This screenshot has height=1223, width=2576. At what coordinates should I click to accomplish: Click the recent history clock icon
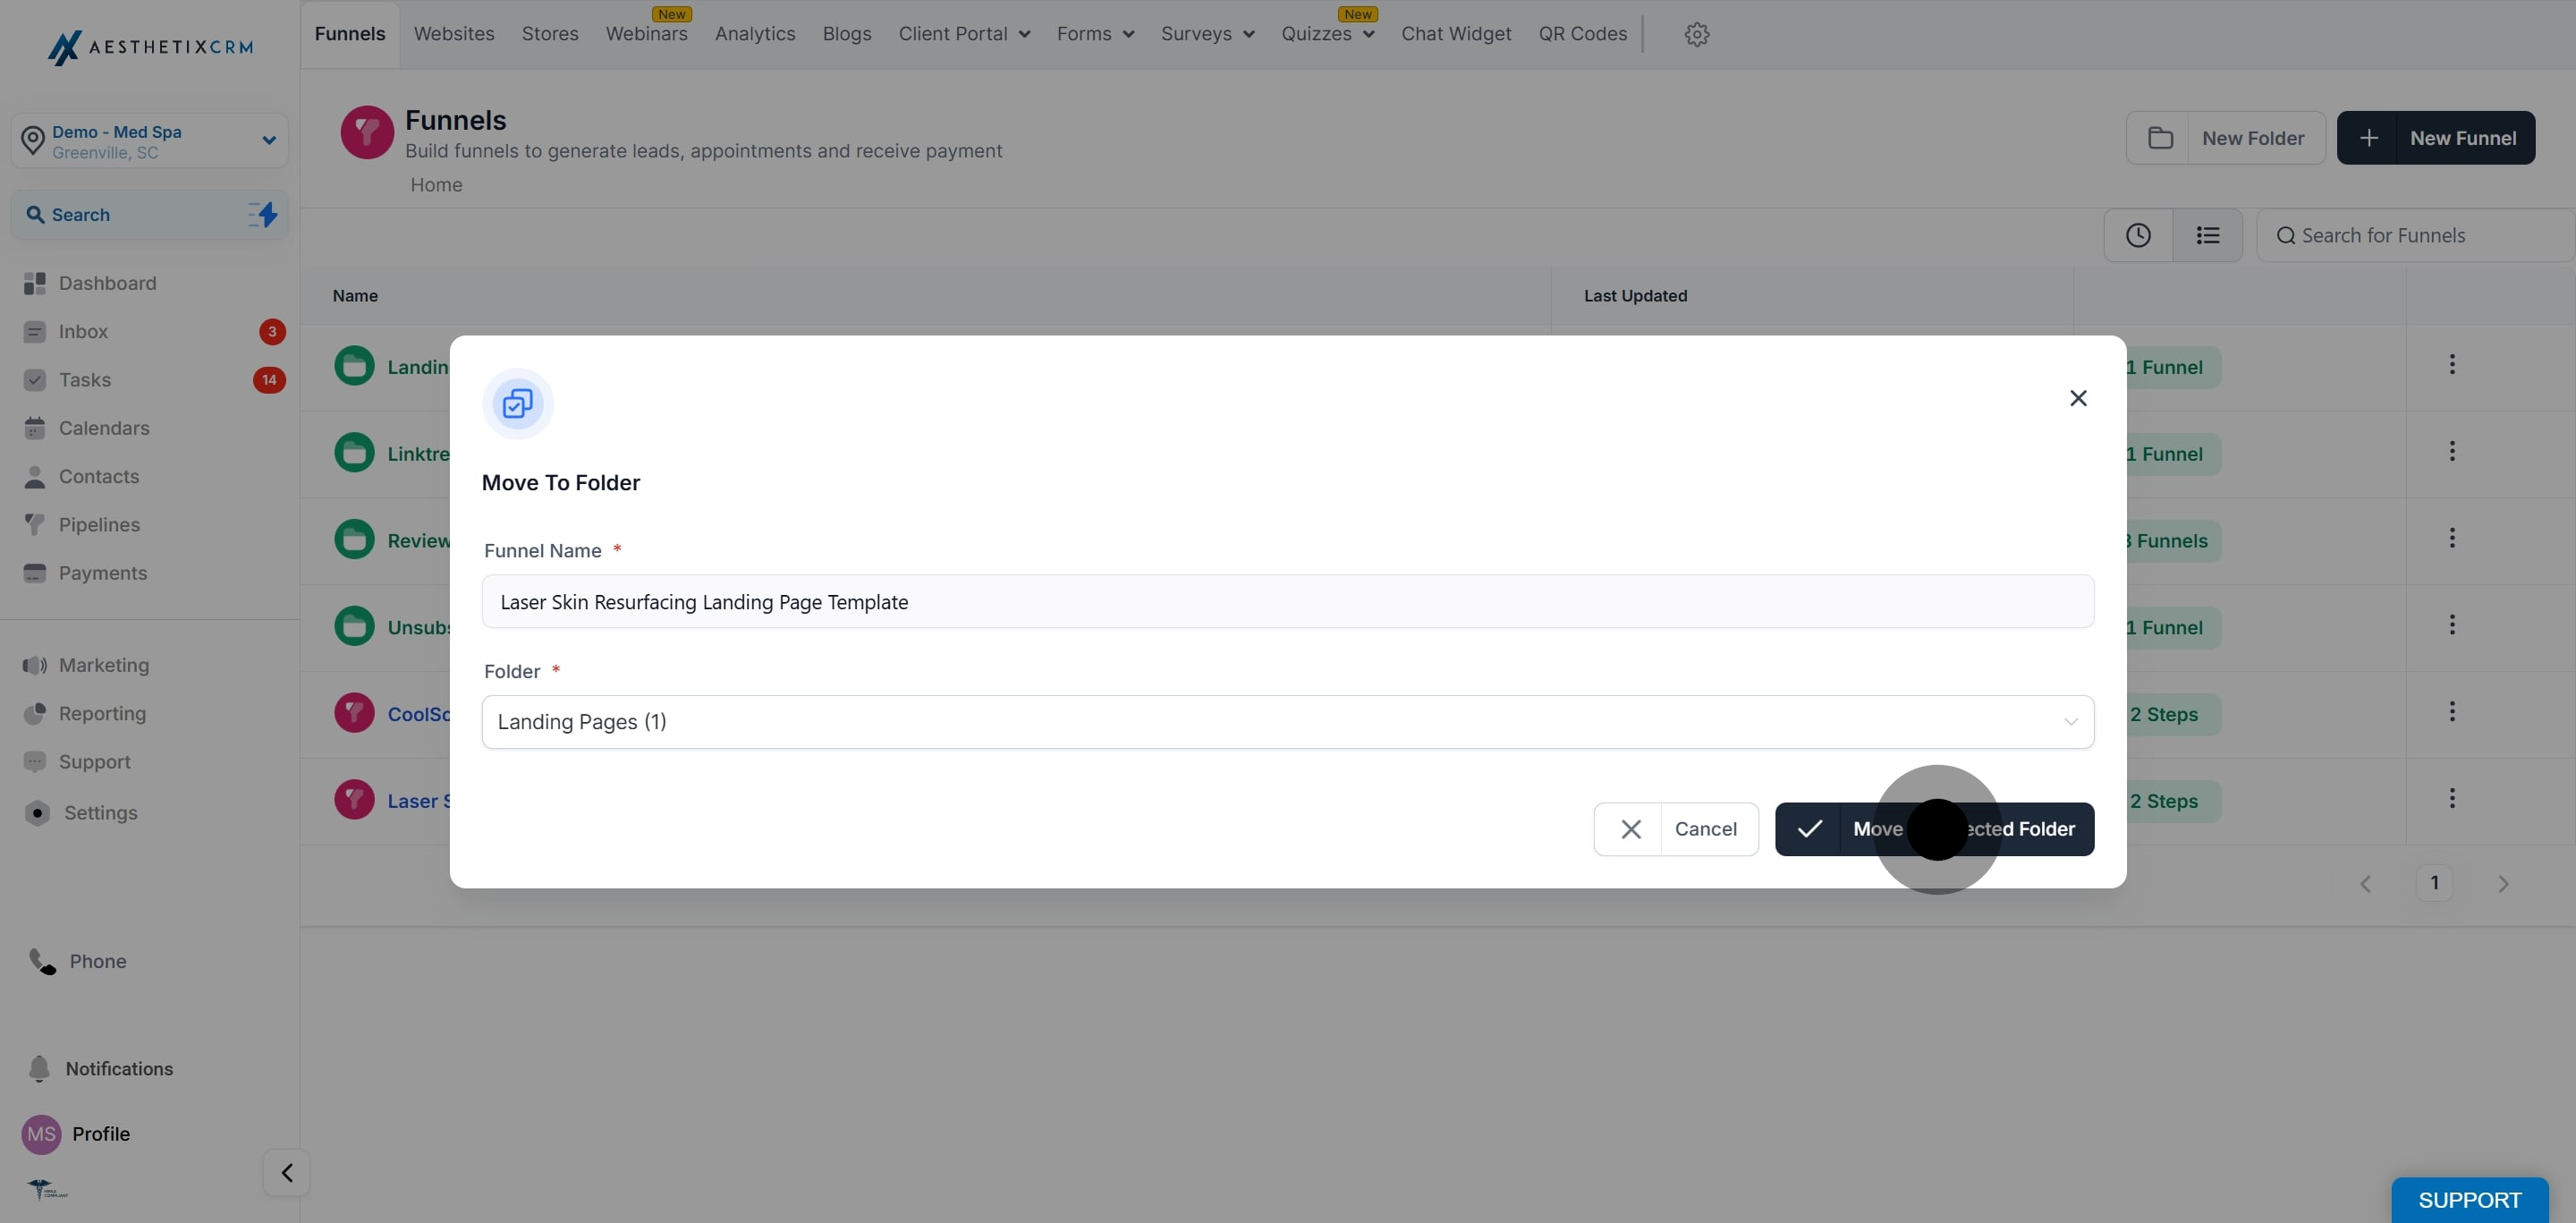click(x=2138, y=235)
